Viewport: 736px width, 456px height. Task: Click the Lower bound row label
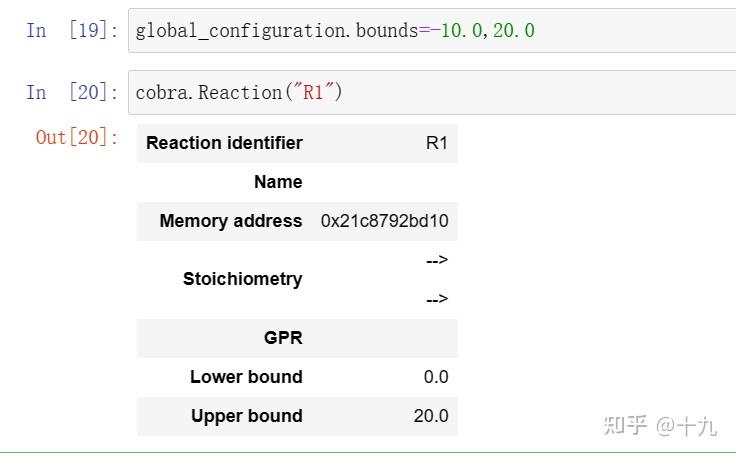246,377
